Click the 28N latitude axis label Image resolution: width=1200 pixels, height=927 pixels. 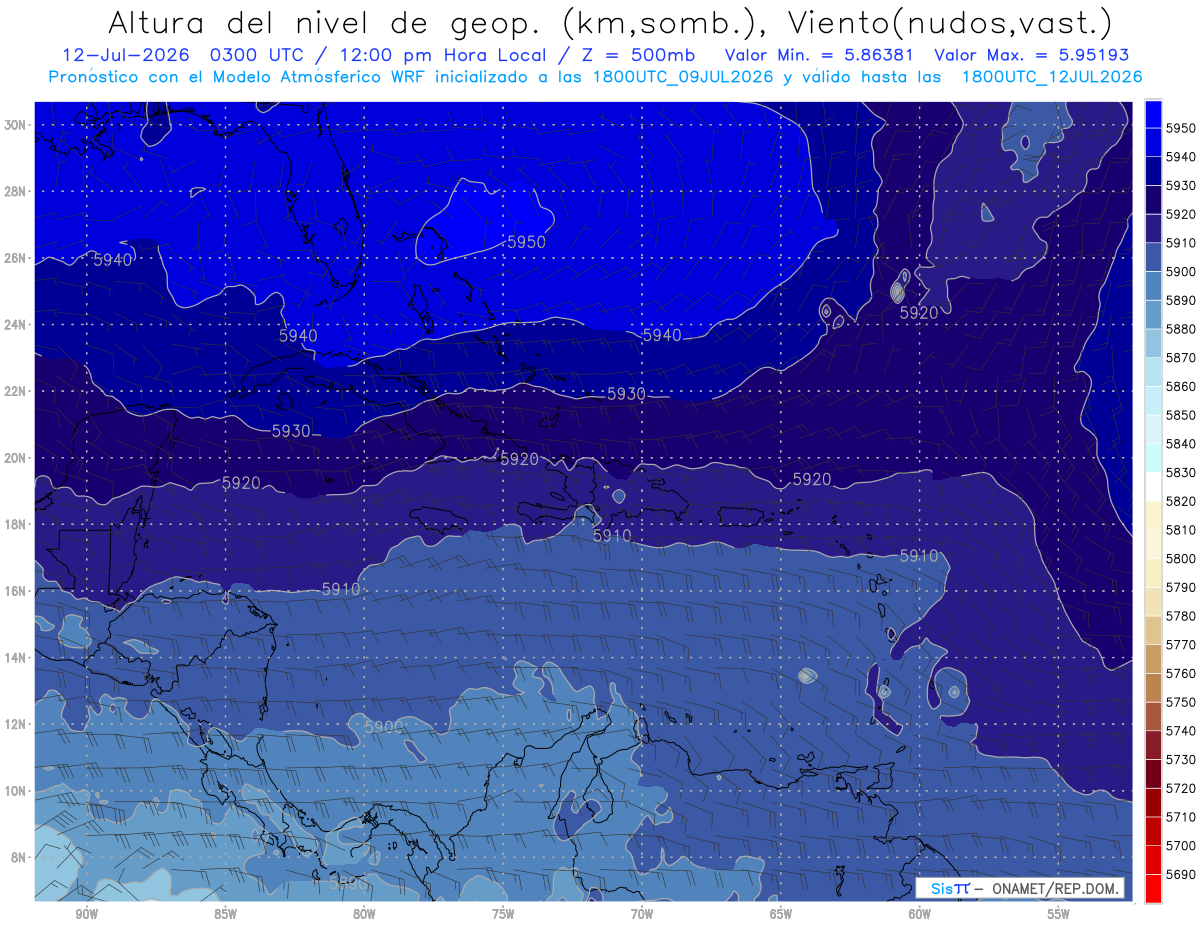(17, 191)
